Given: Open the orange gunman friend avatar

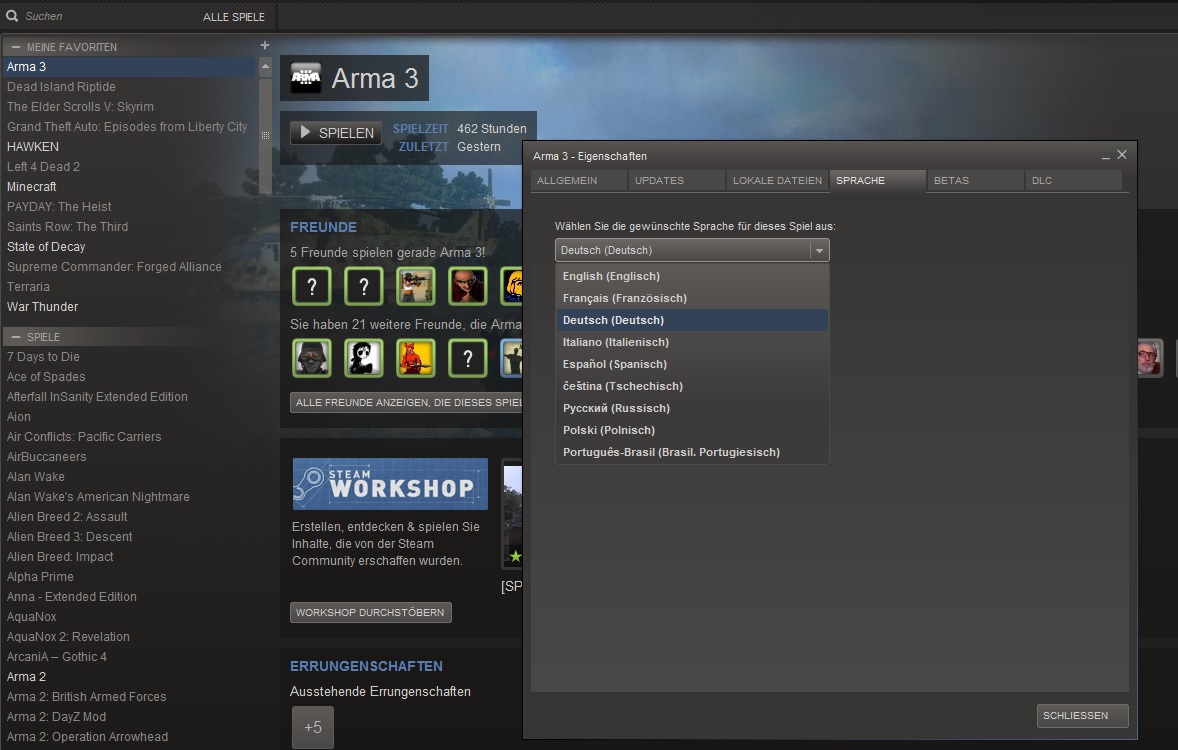Looking at the screenshot, I should pyautogui.click(x=415, y=358).
